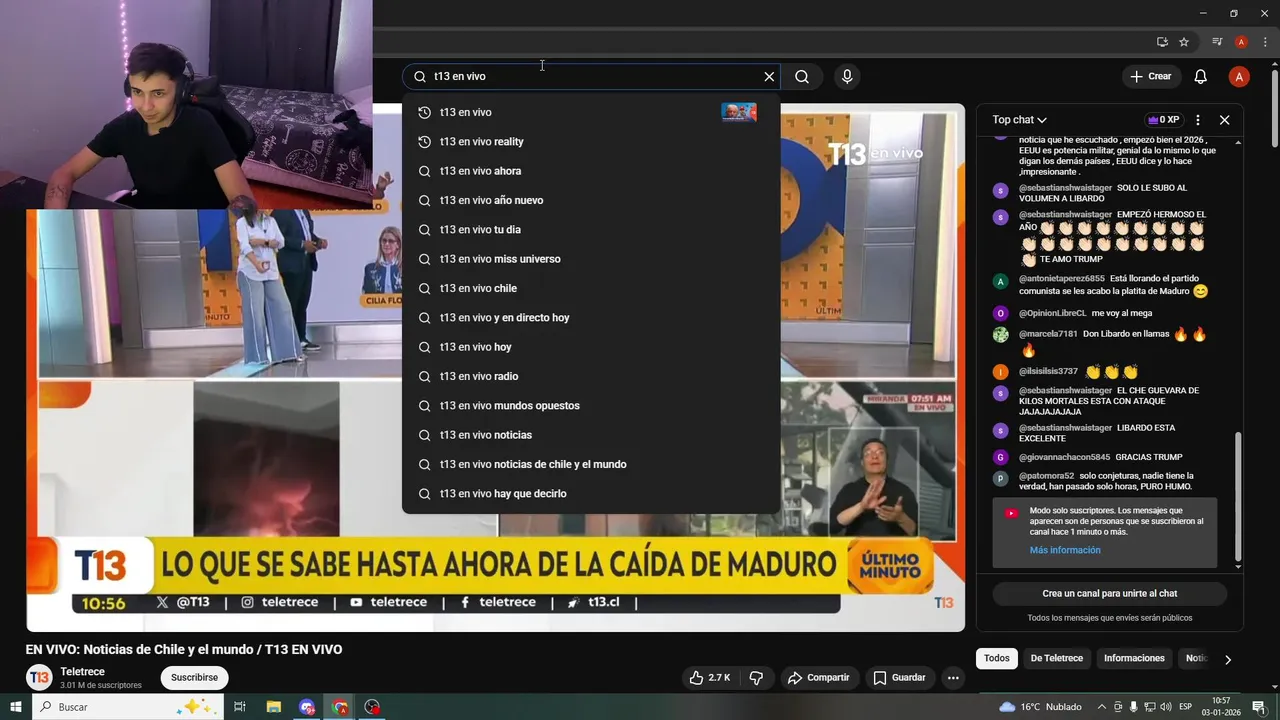The height and width of the screenshot is (720, 1280).
Task: Click Crea un canal para unirte al chat
Action: (1109, 593)
